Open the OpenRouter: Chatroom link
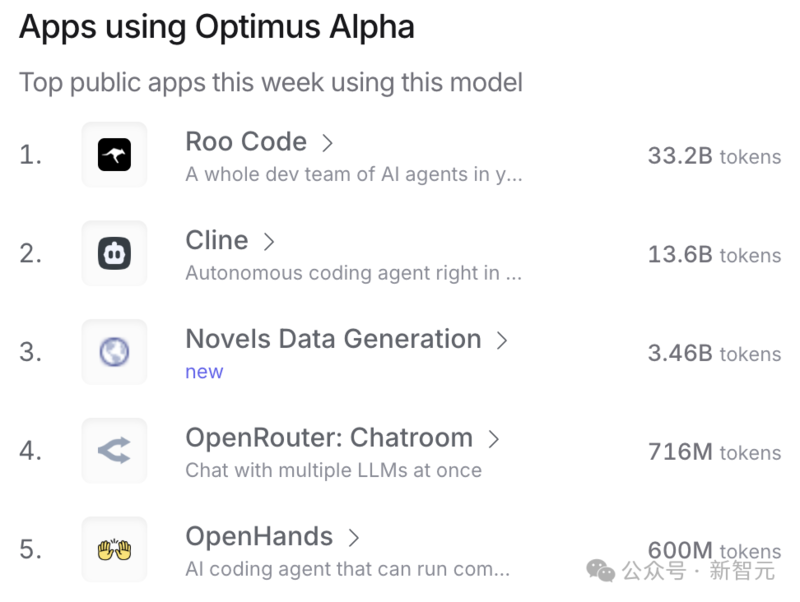 [328, 438]
